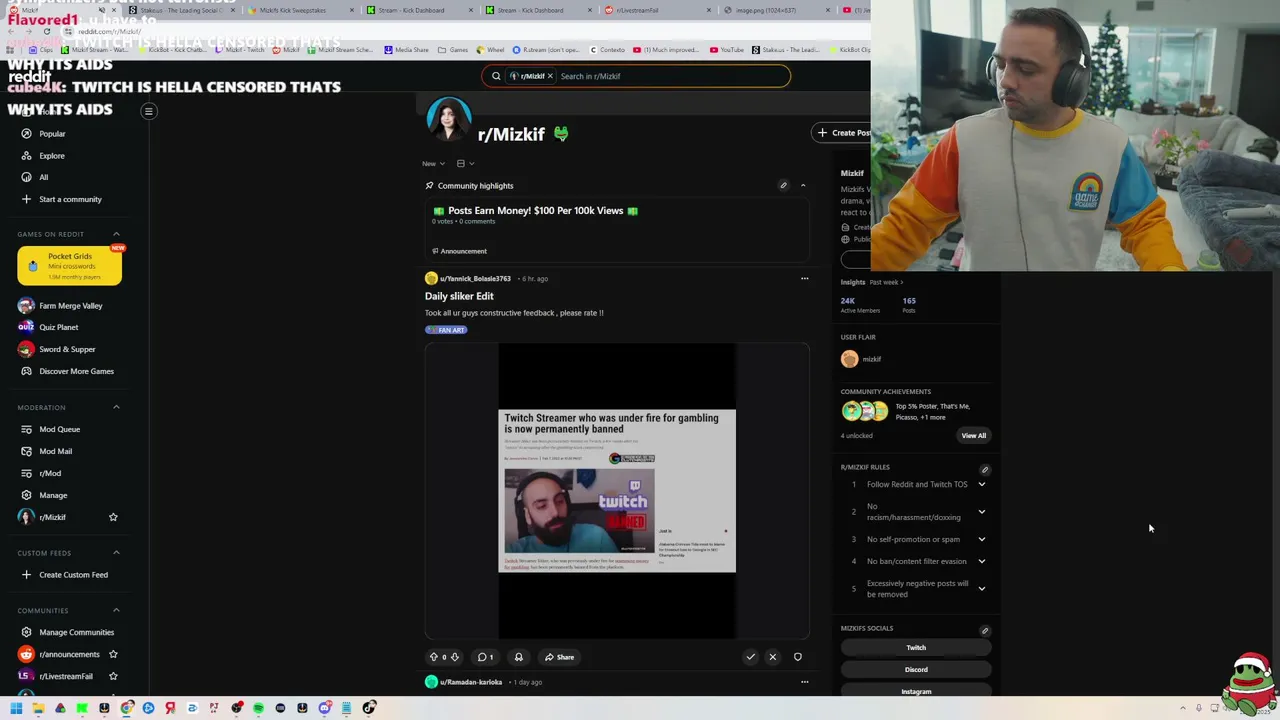Open comments on Daily sliker Edit post
1280x720 pixels.
click(485, 657)
